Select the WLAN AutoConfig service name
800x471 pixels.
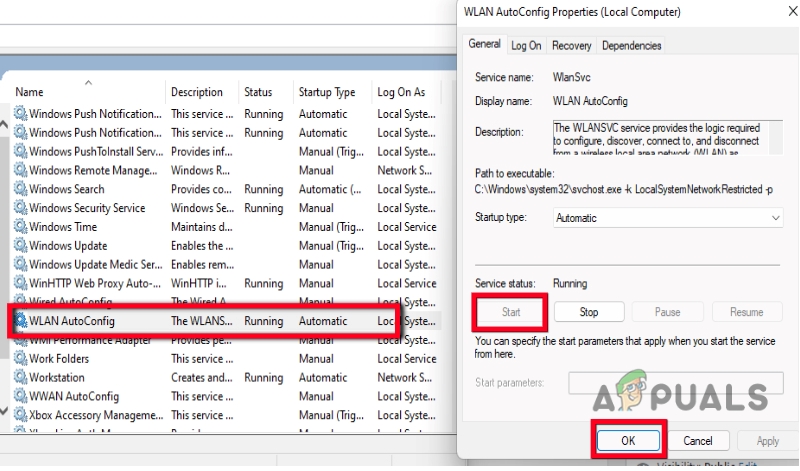tap(71, 321)
